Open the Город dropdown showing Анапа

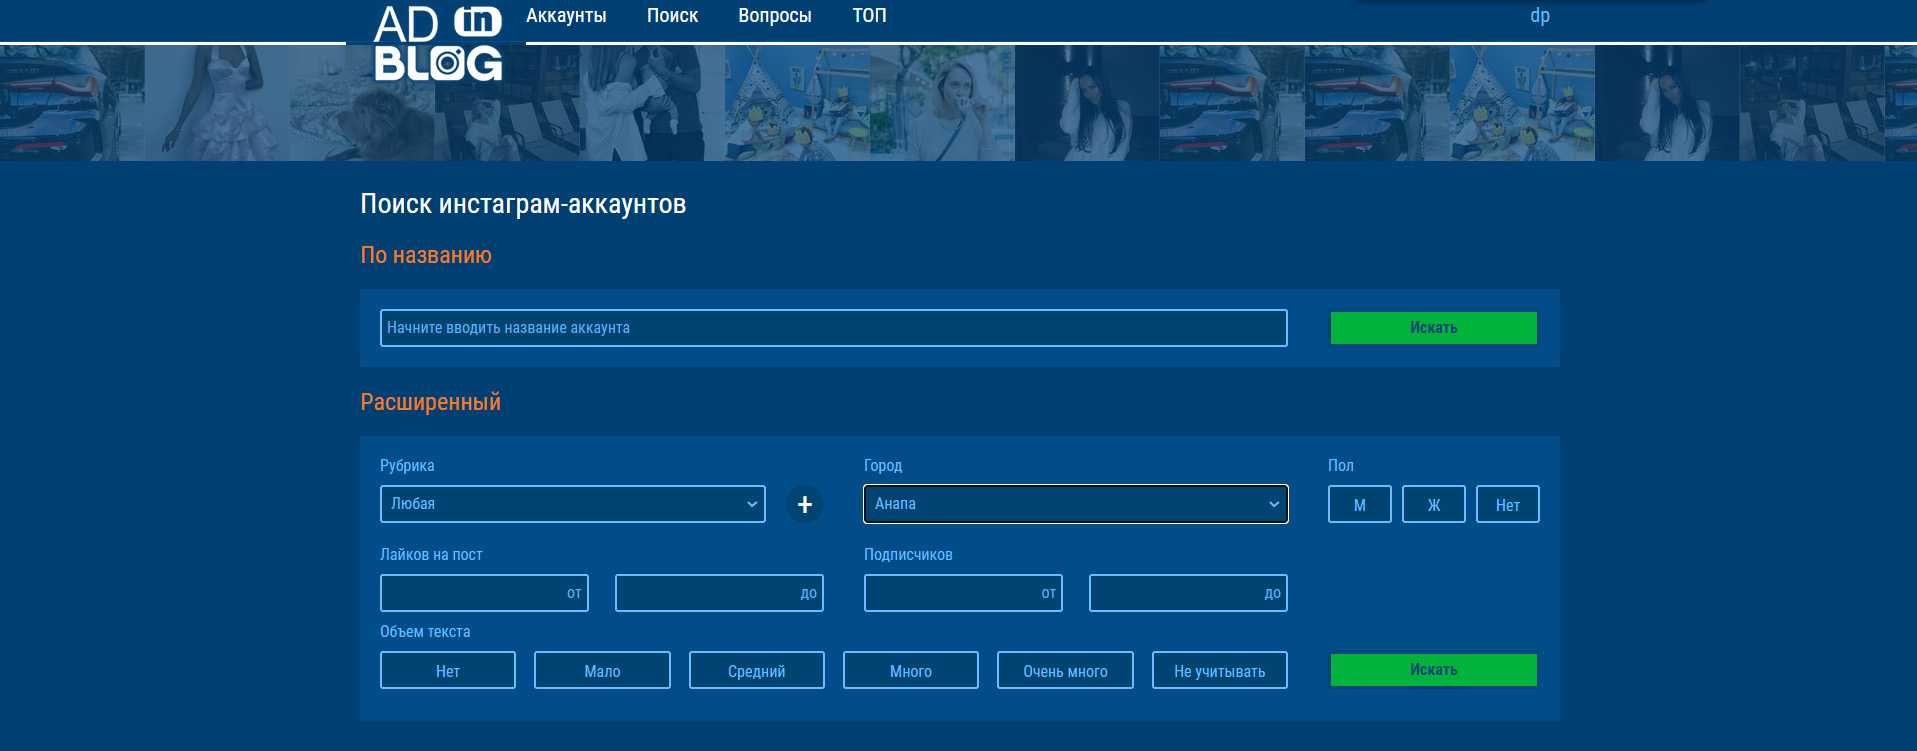coord(1075,504)
